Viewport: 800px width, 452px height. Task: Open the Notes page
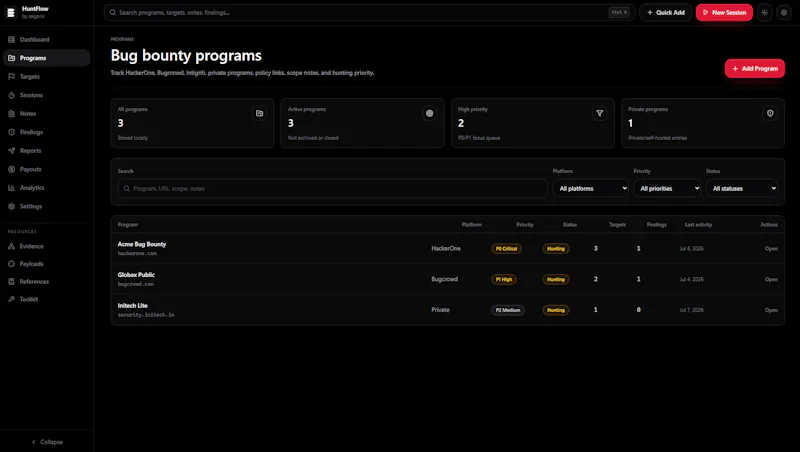[46, 114]
